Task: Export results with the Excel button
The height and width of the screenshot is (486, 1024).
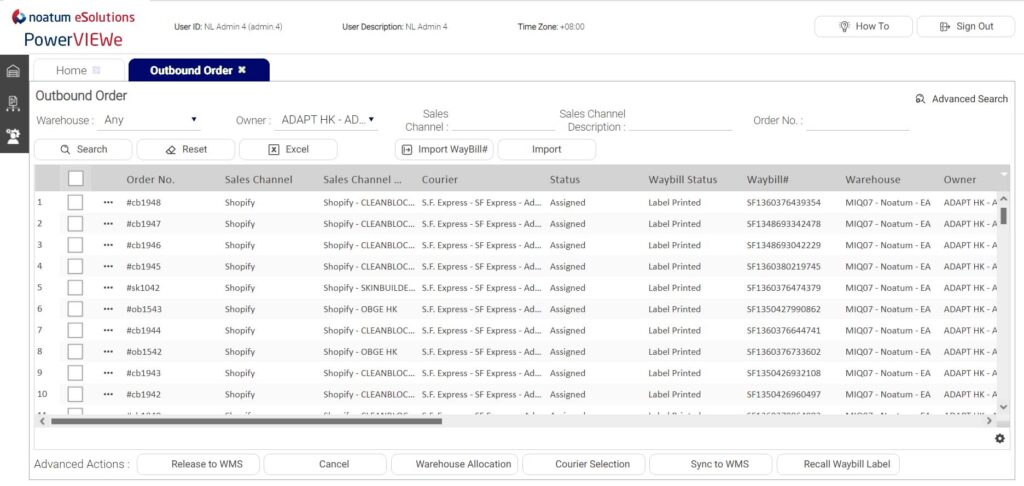Action: tap(288, 149)
